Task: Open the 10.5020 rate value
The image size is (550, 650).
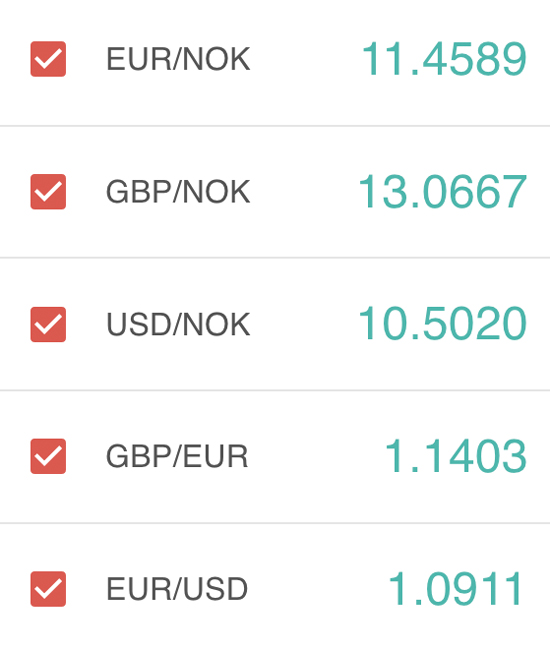Action: pyautogui.click(x=442, y=323)
